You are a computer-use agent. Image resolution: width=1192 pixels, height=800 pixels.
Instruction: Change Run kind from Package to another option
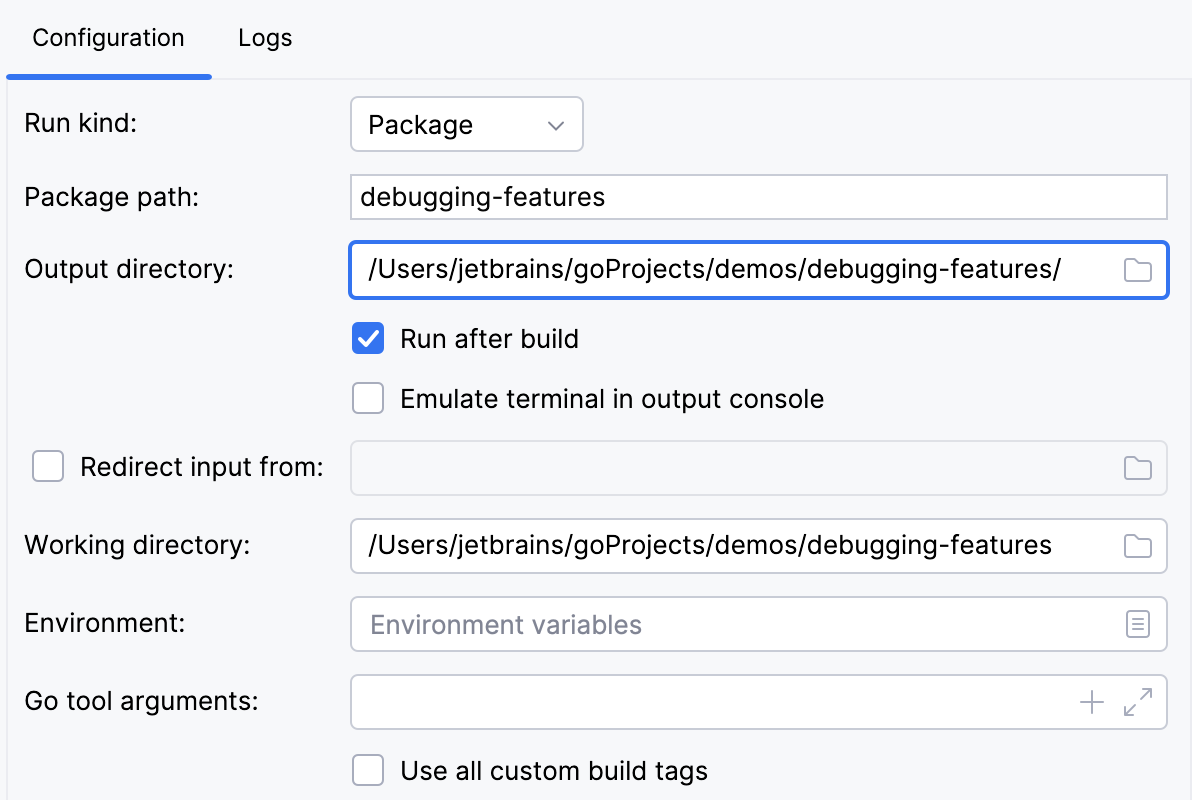coord(466,124)
